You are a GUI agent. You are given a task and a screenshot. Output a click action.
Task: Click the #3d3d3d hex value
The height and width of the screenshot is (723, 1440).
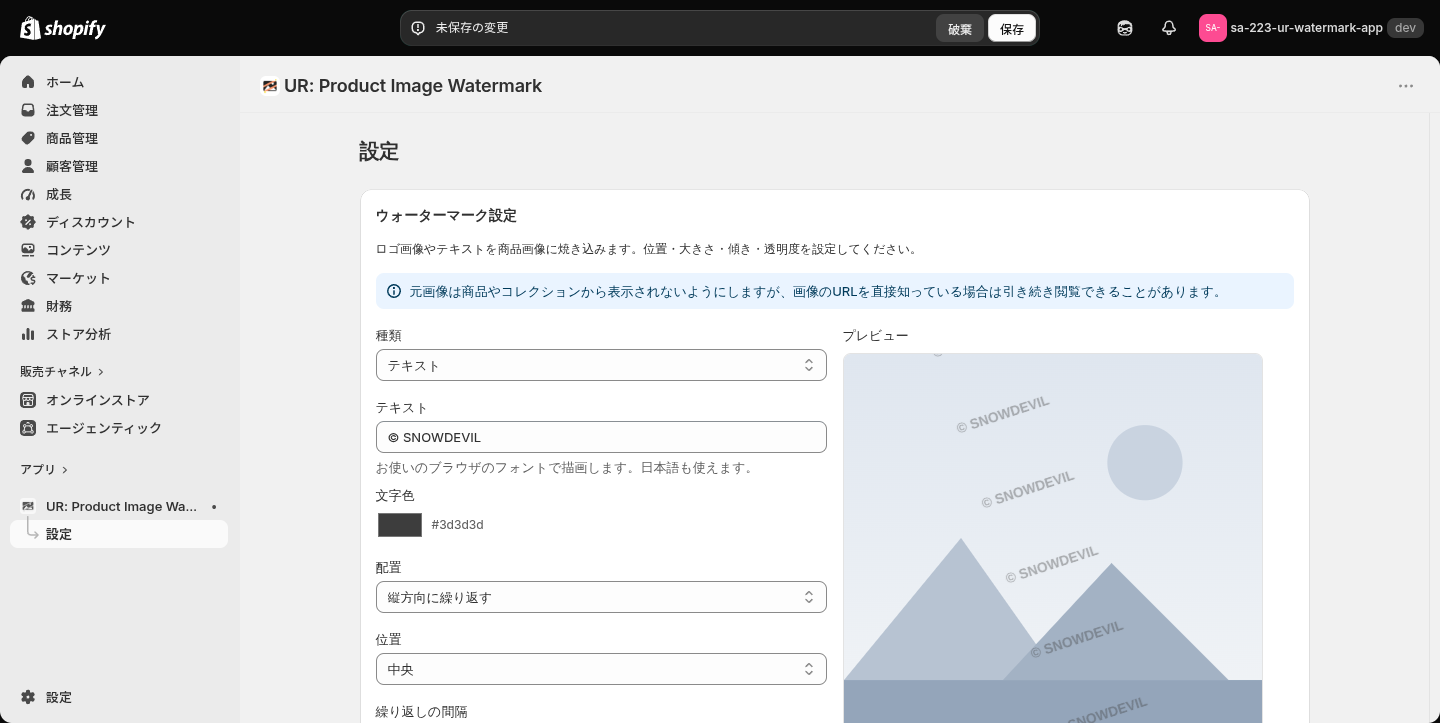click(x=457, y=525)
